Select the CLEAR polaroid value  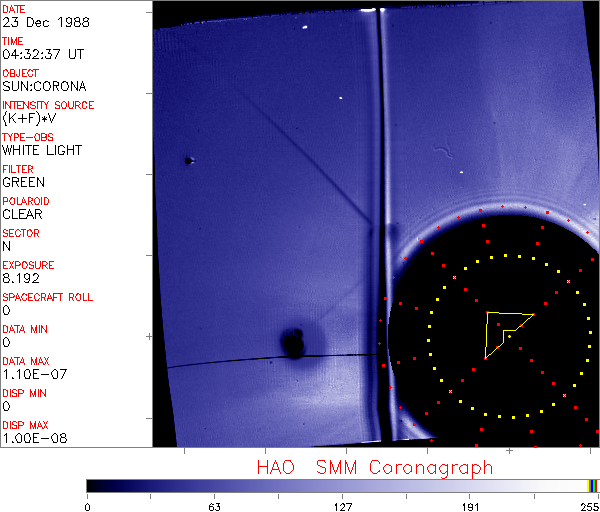tap(22, 214)
